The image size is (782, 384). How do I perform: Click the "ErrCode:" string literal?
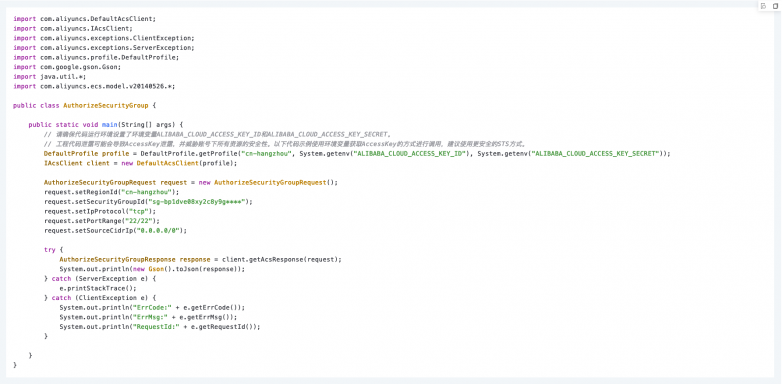(x=151, y=307)
